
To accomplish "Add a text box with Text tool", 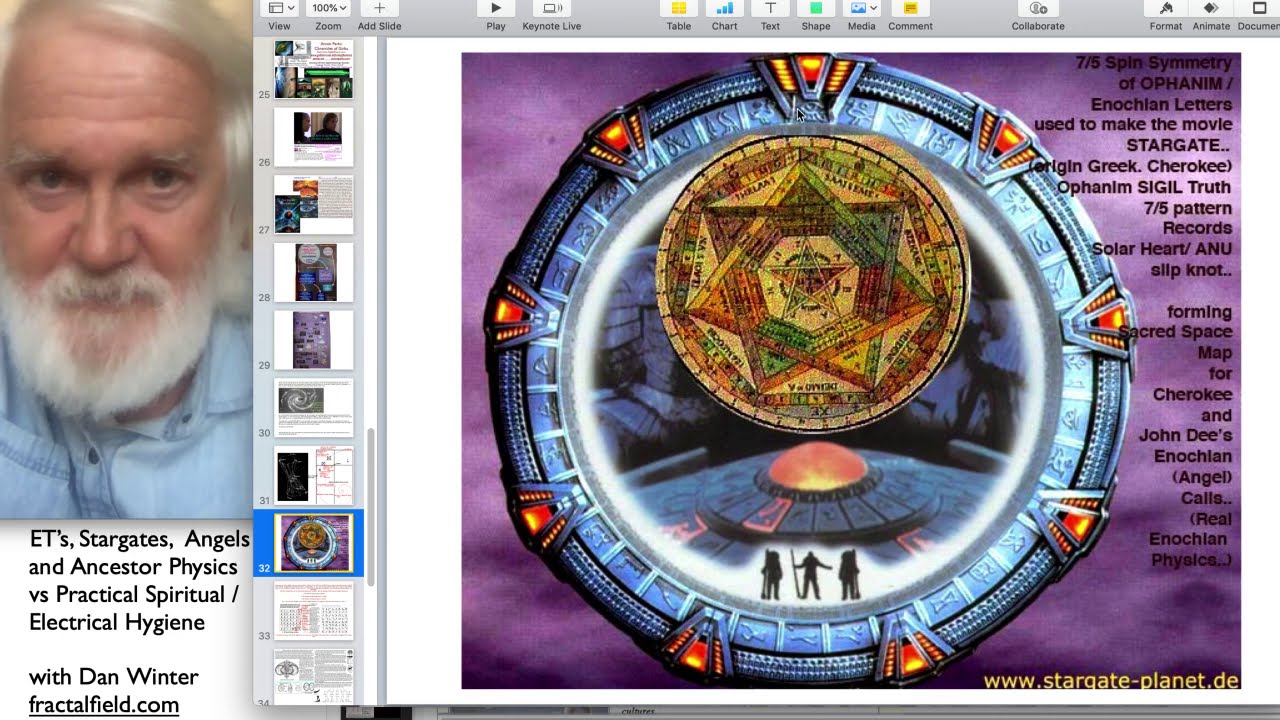I will point(770,9).
